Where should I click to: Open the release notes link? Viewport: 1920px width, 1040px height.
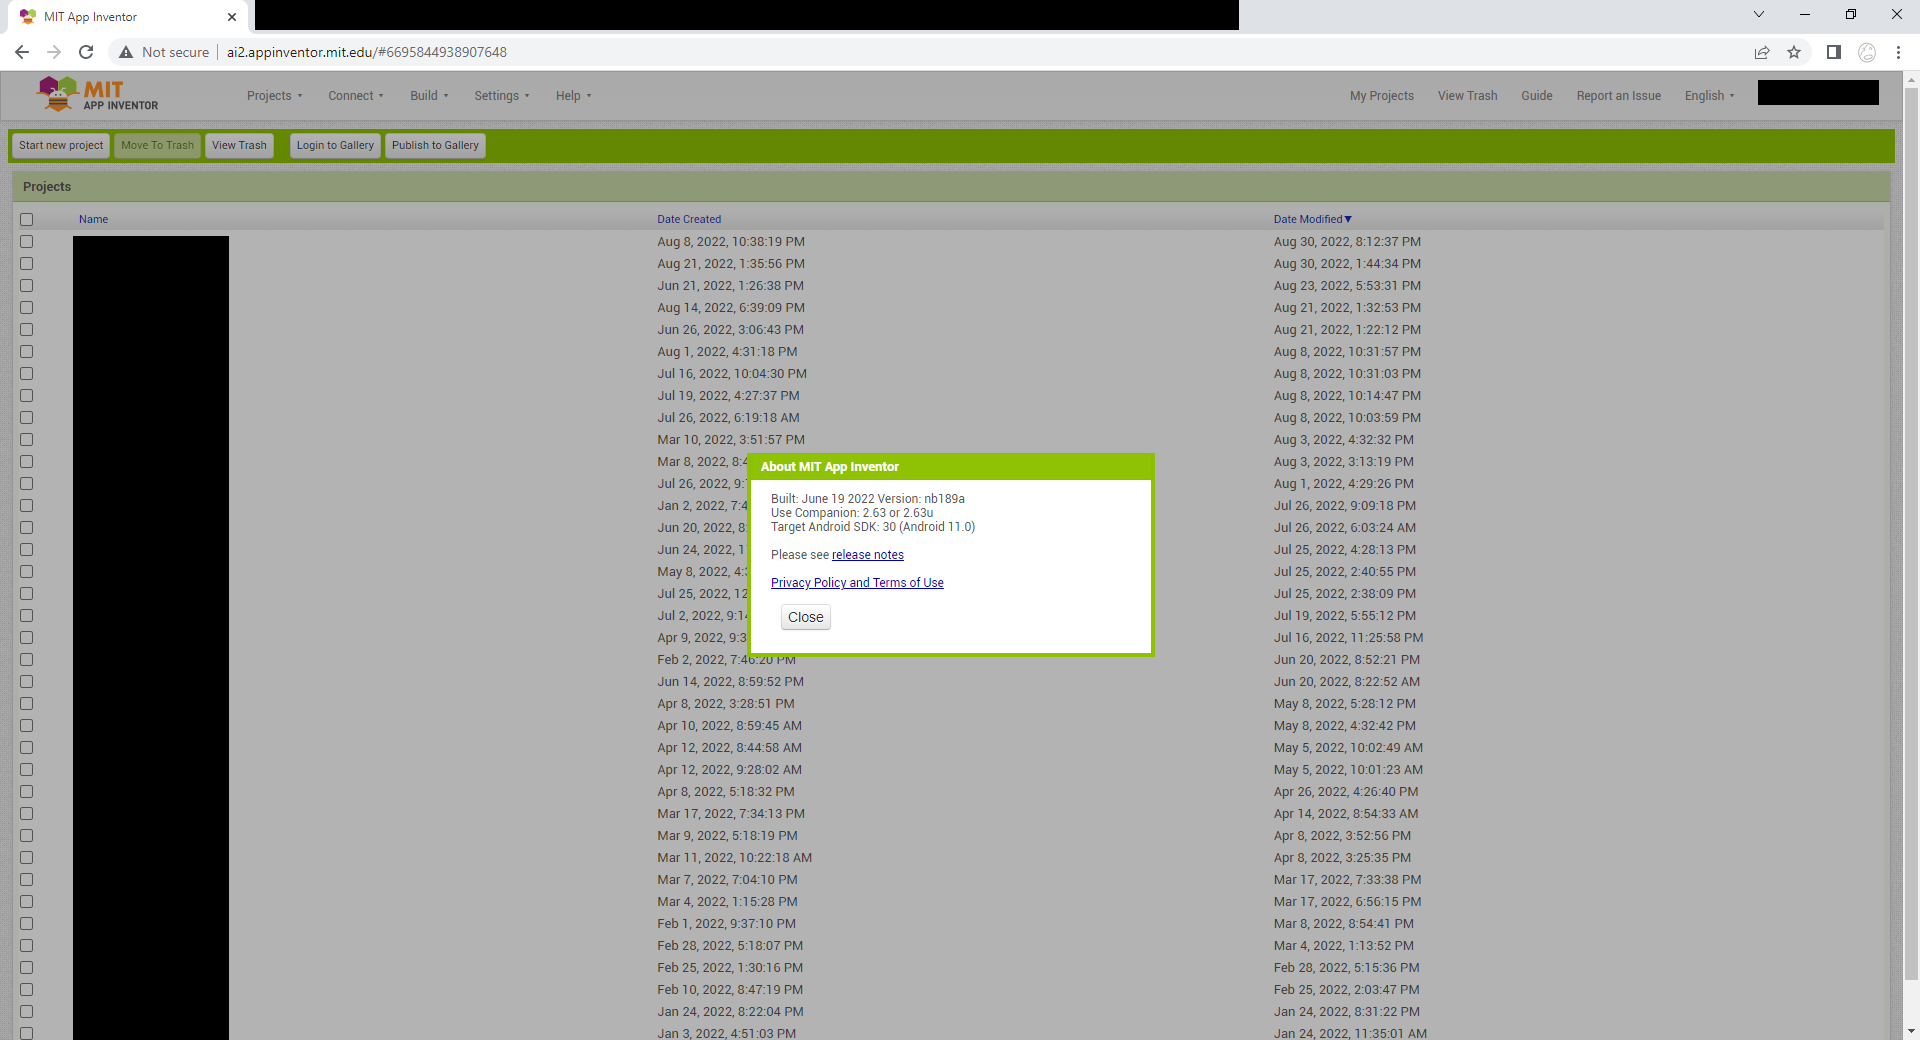(866, 554)
